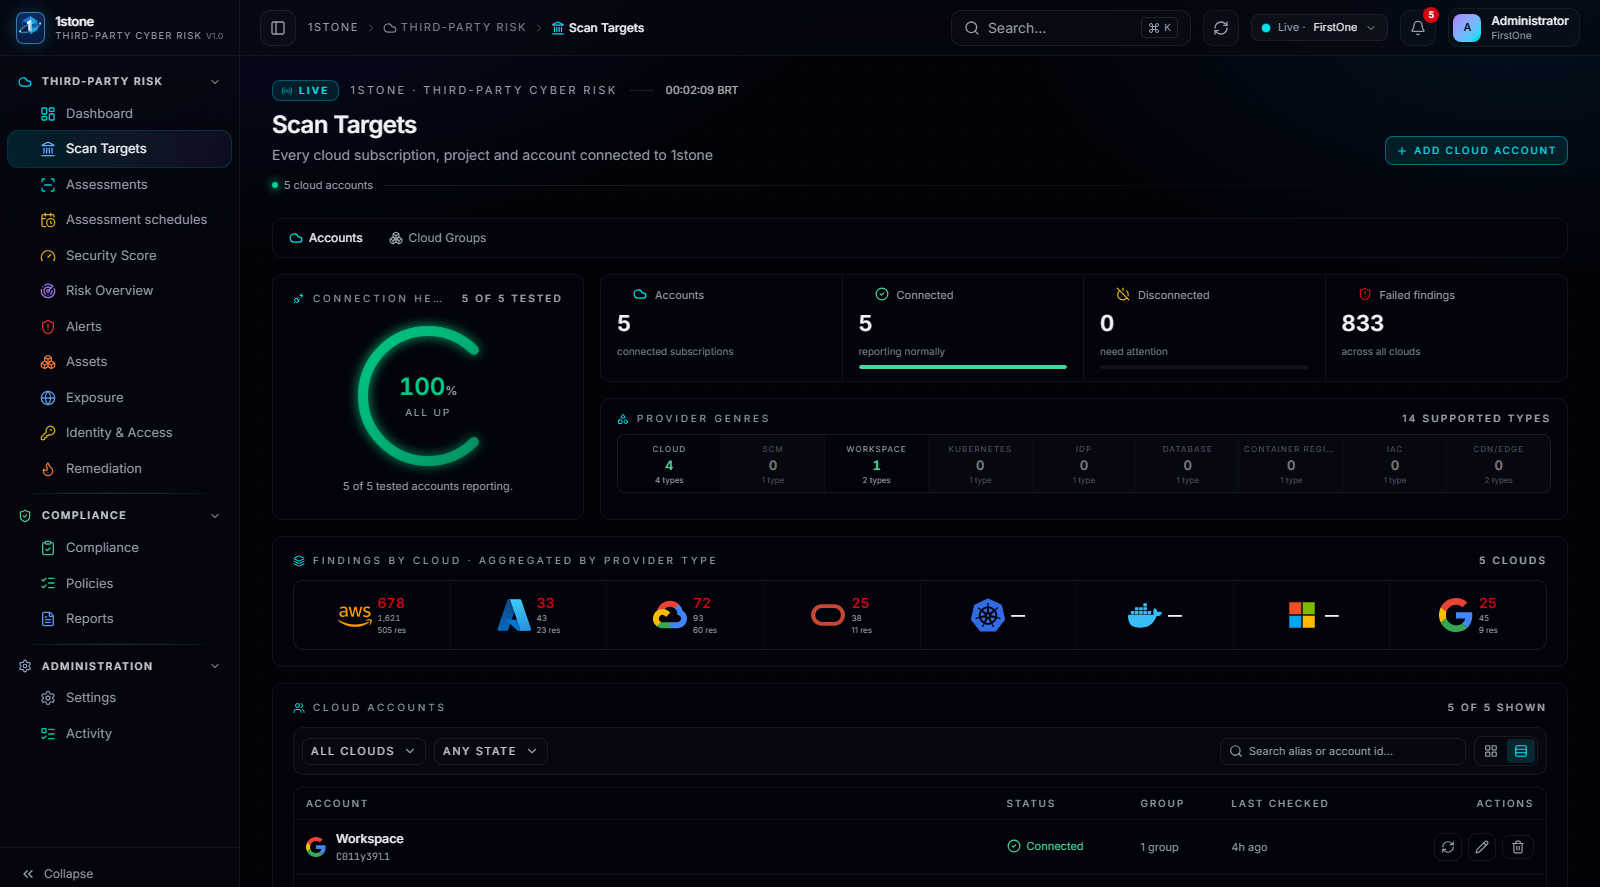Image resolution: width=1600 pixels, height=887 pixels.
Task: Open the Any State filter dropdown
Action: click(x=490, y=751)
